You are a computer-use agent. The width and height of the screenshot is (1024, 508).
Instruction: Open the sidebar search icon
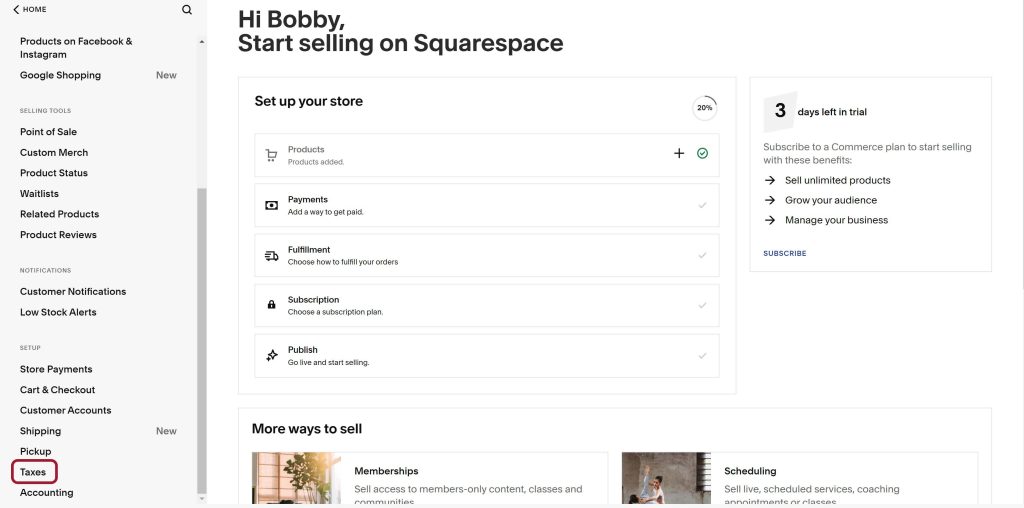click(187, 10)
